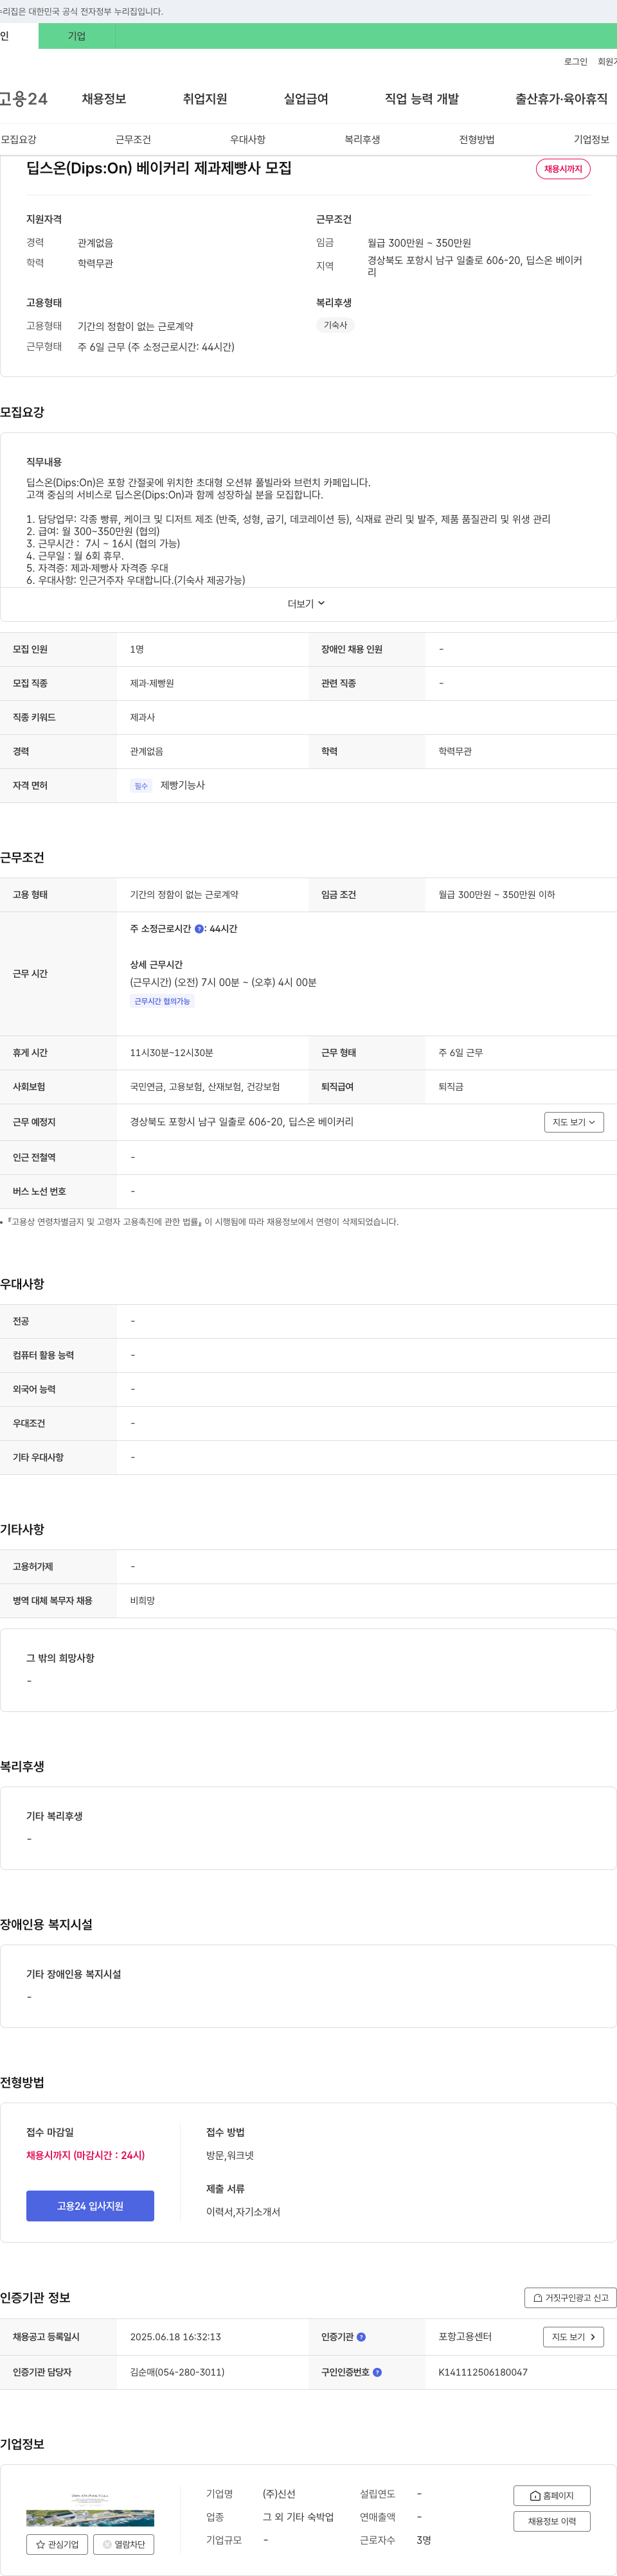617x2576 pixels.
Task: Click the 제과·제빵원 job category cell
Action: click(x=152, y=683)
